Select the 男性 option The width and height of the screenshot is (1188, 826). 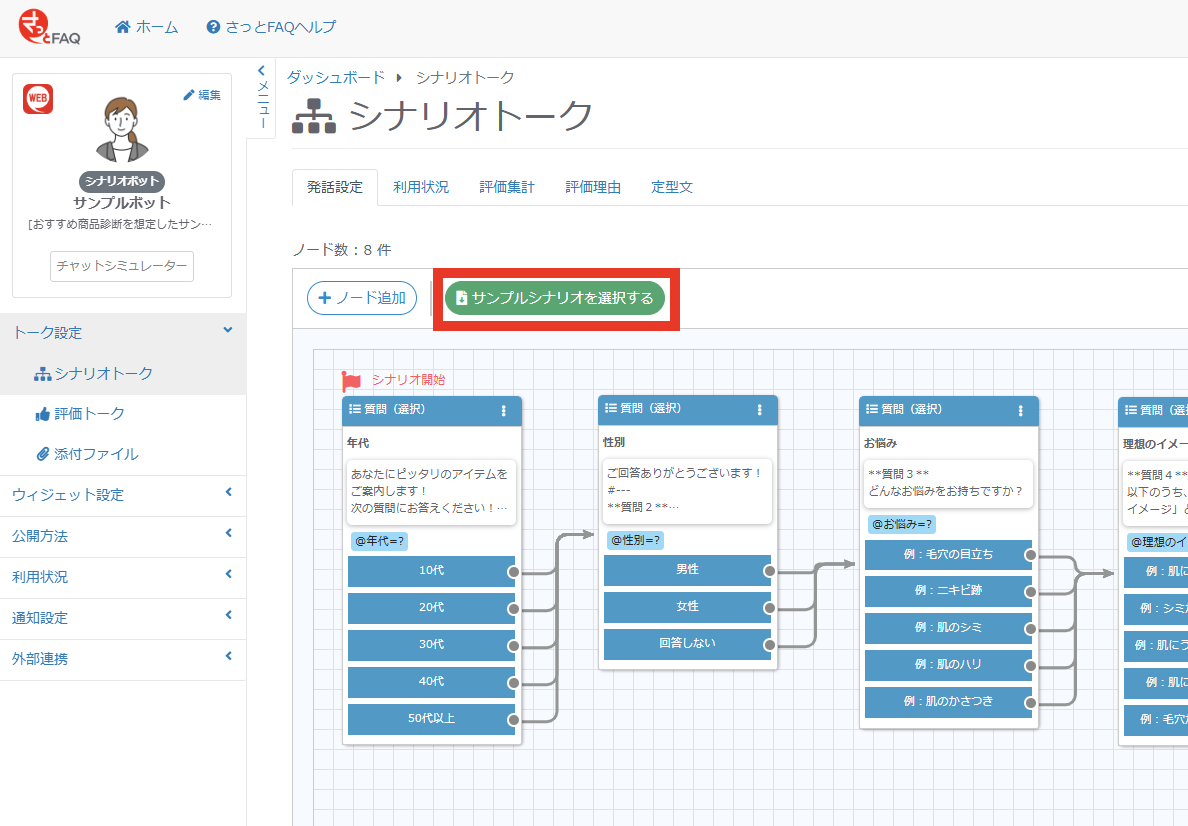coord(687,570)
